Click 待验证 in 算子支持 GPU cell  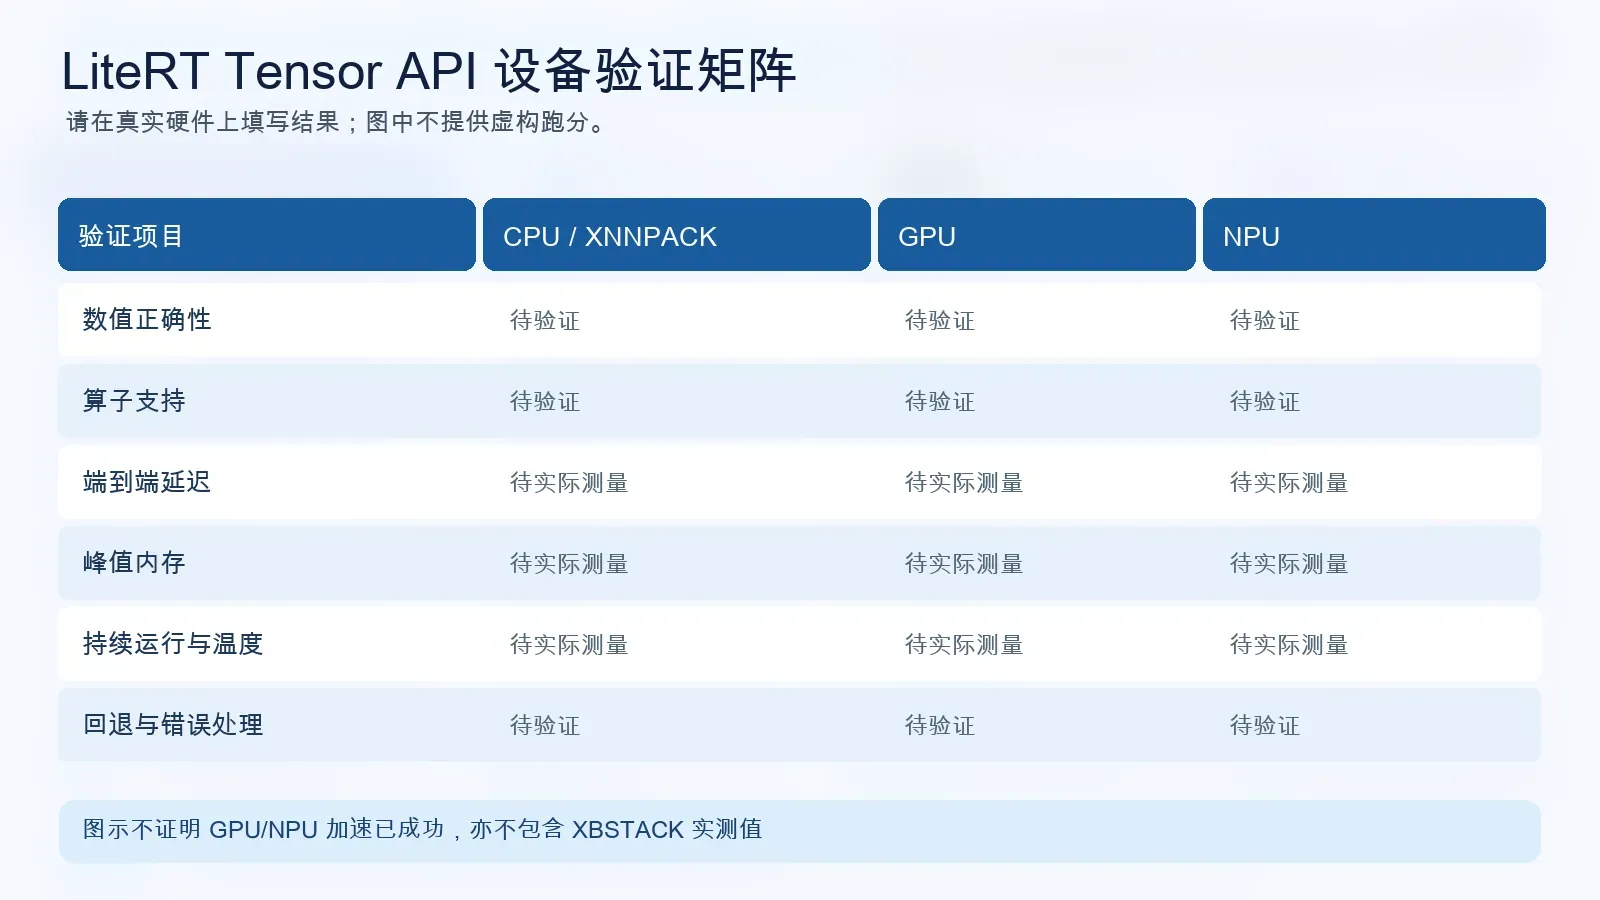(940, 402)
